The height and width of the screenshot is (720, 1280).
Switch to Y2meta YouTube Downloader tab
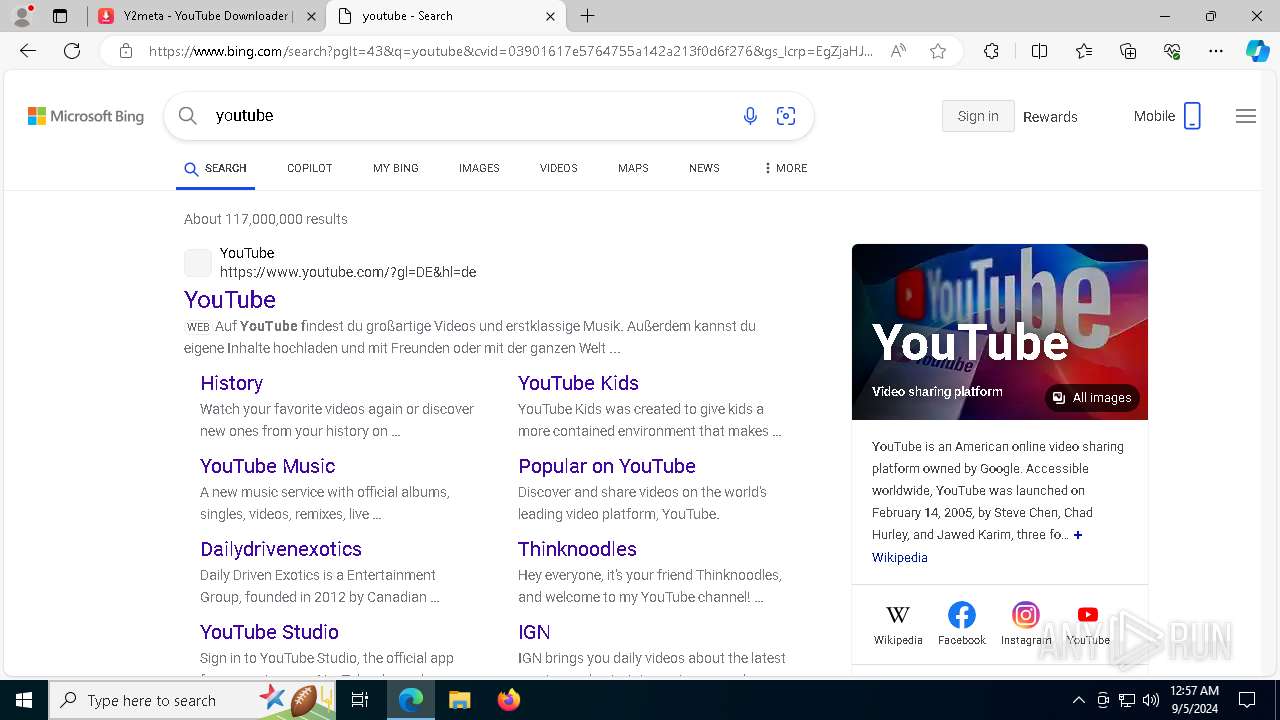[206, 16]
